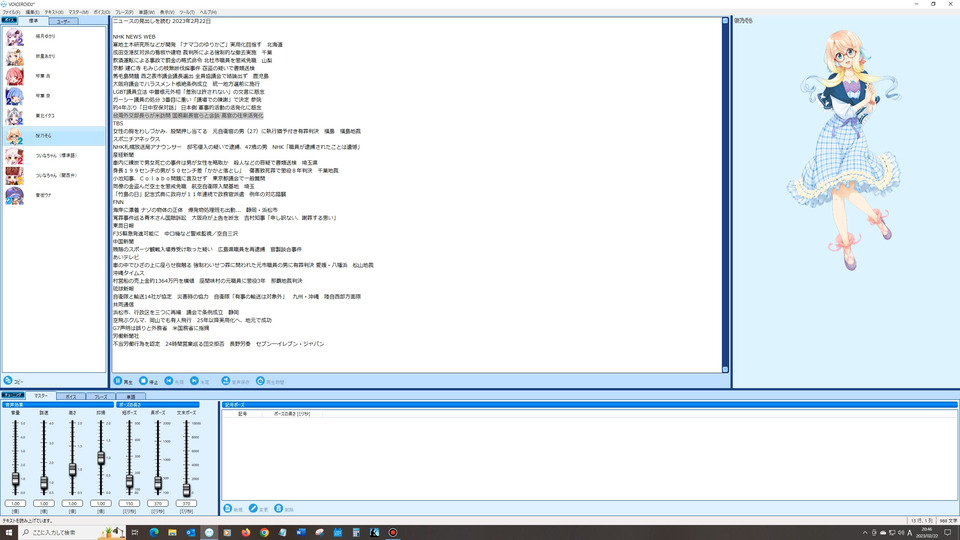Select the 紲星あかり voice avatar
960x540 pixels.
click(x=15, y=56)
